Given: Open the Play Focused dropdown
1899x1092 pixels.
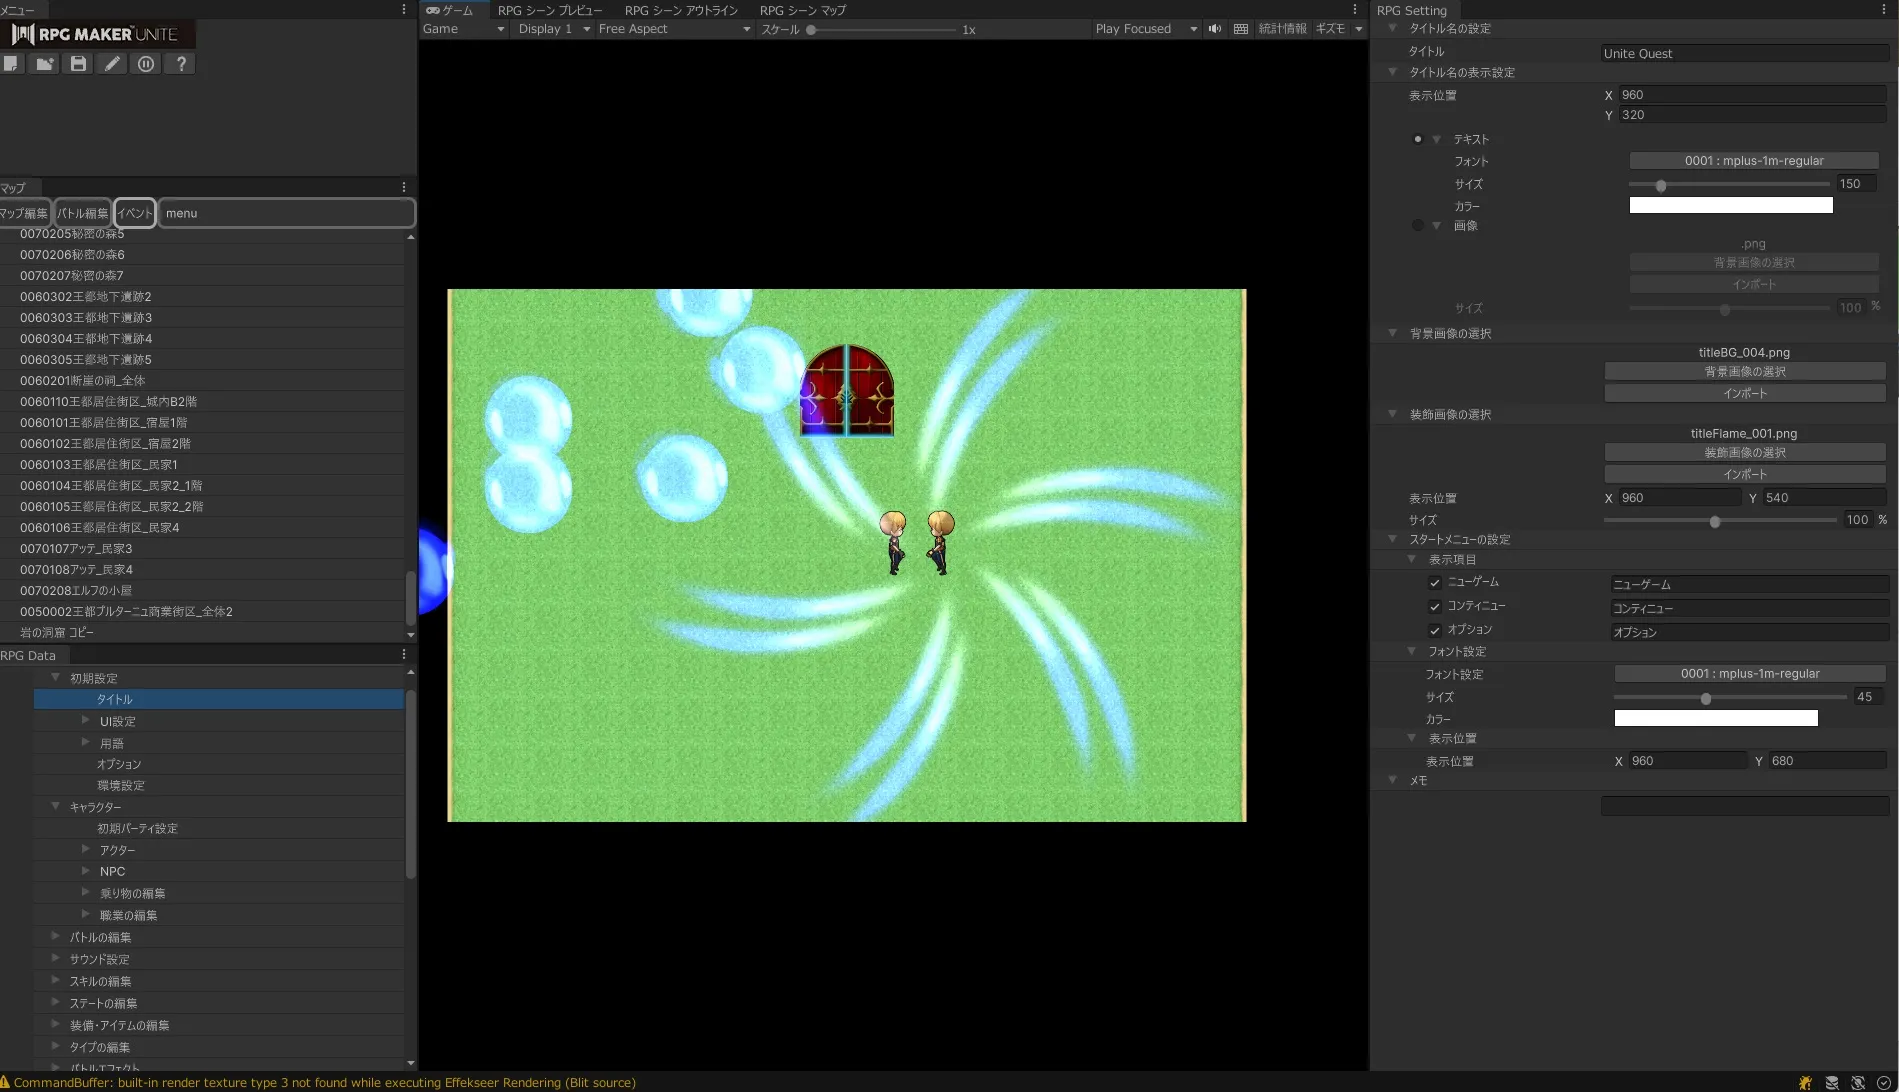Looking at the screenshot, I should pos(1145,29).
